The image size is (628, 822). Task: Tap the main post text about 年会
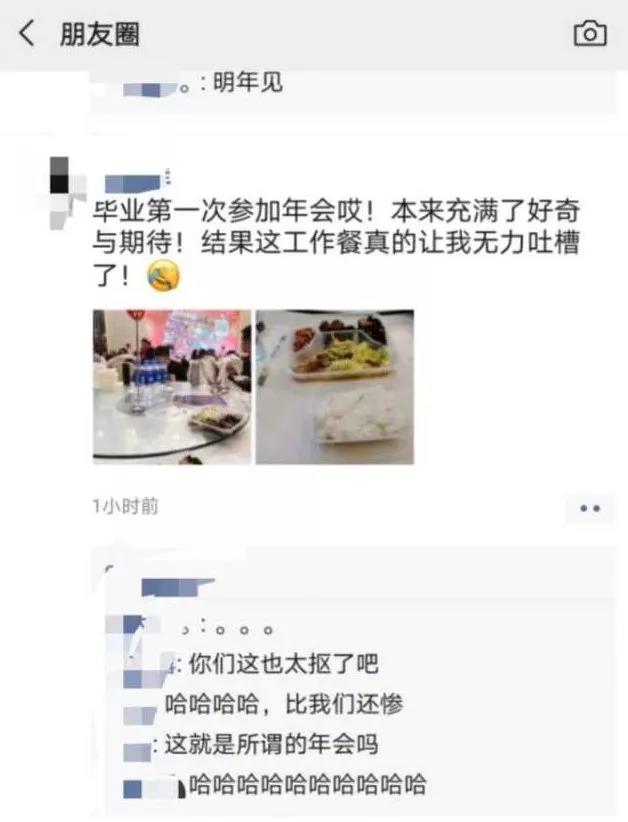(x=337, y=242)
